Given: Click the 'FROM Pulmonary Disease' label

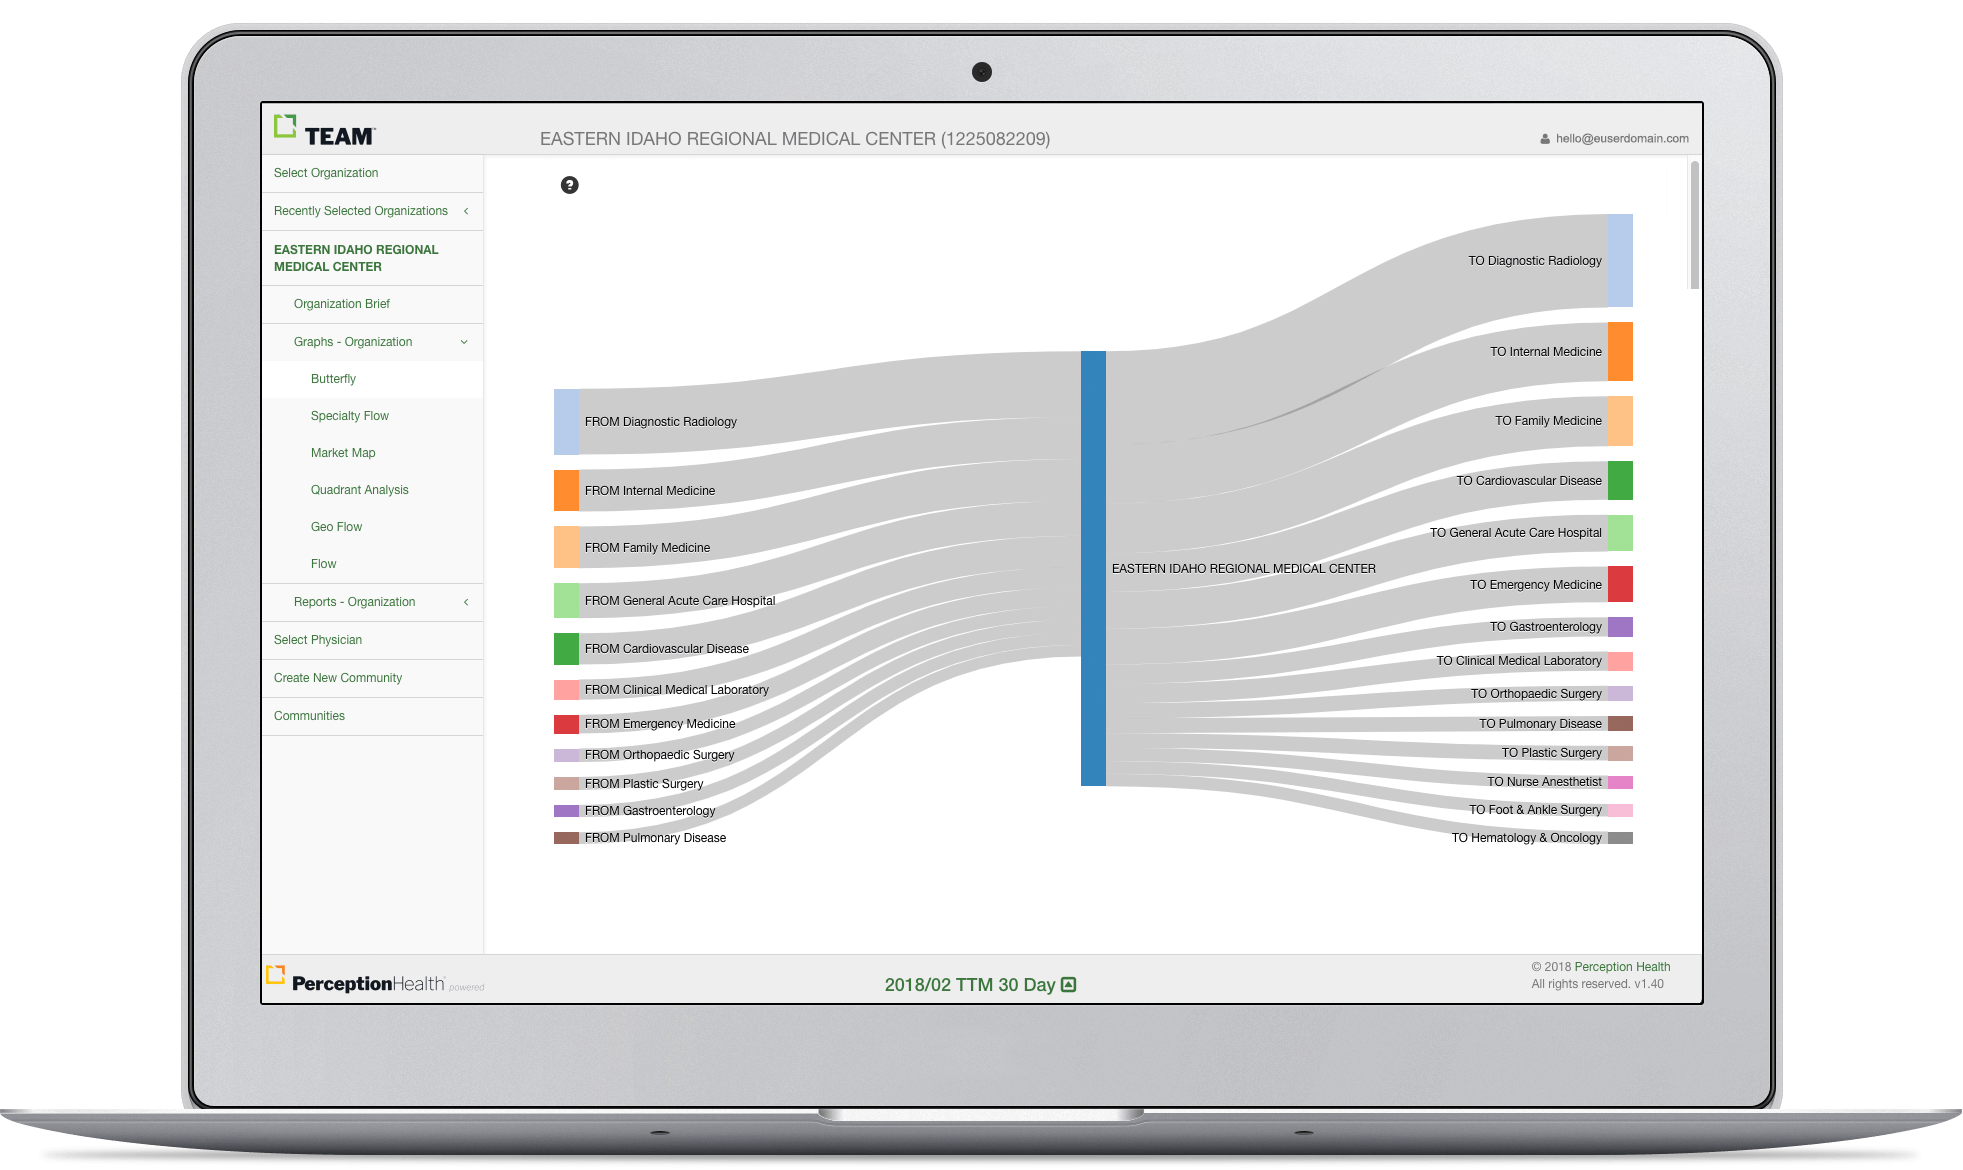Looking at the screenshot, I should [655, 838].
